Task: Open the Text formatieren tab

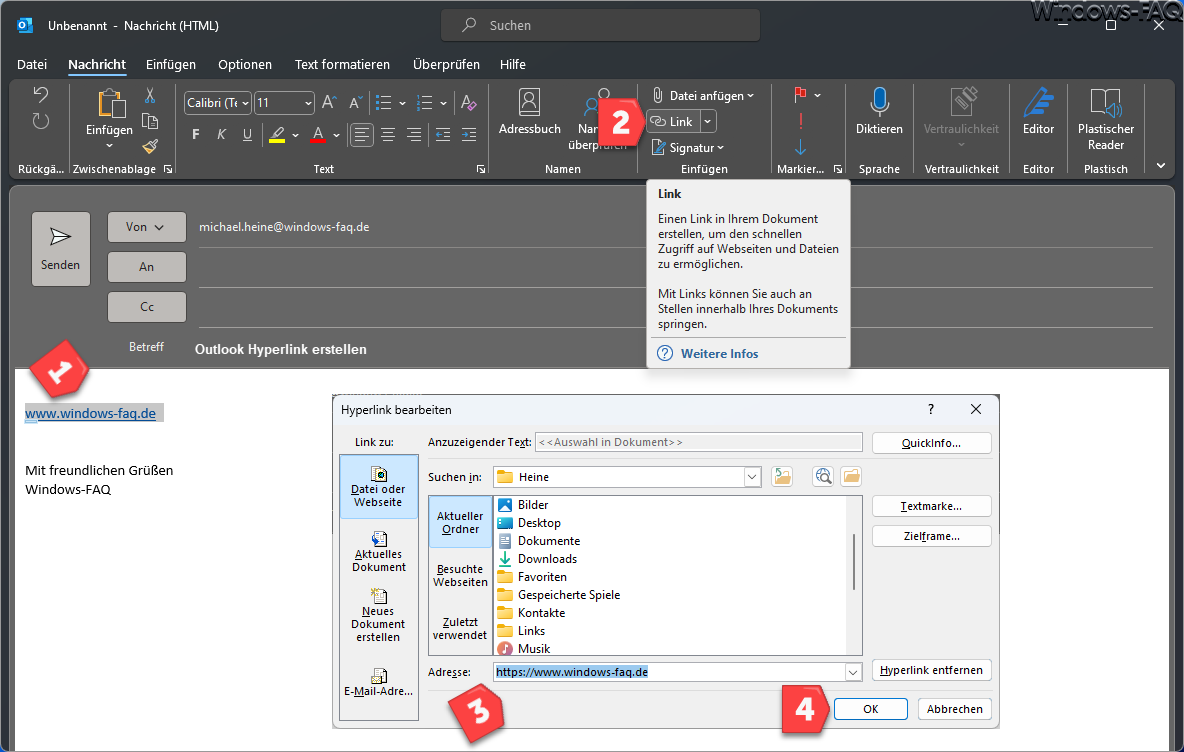Action: click(342, 64)
